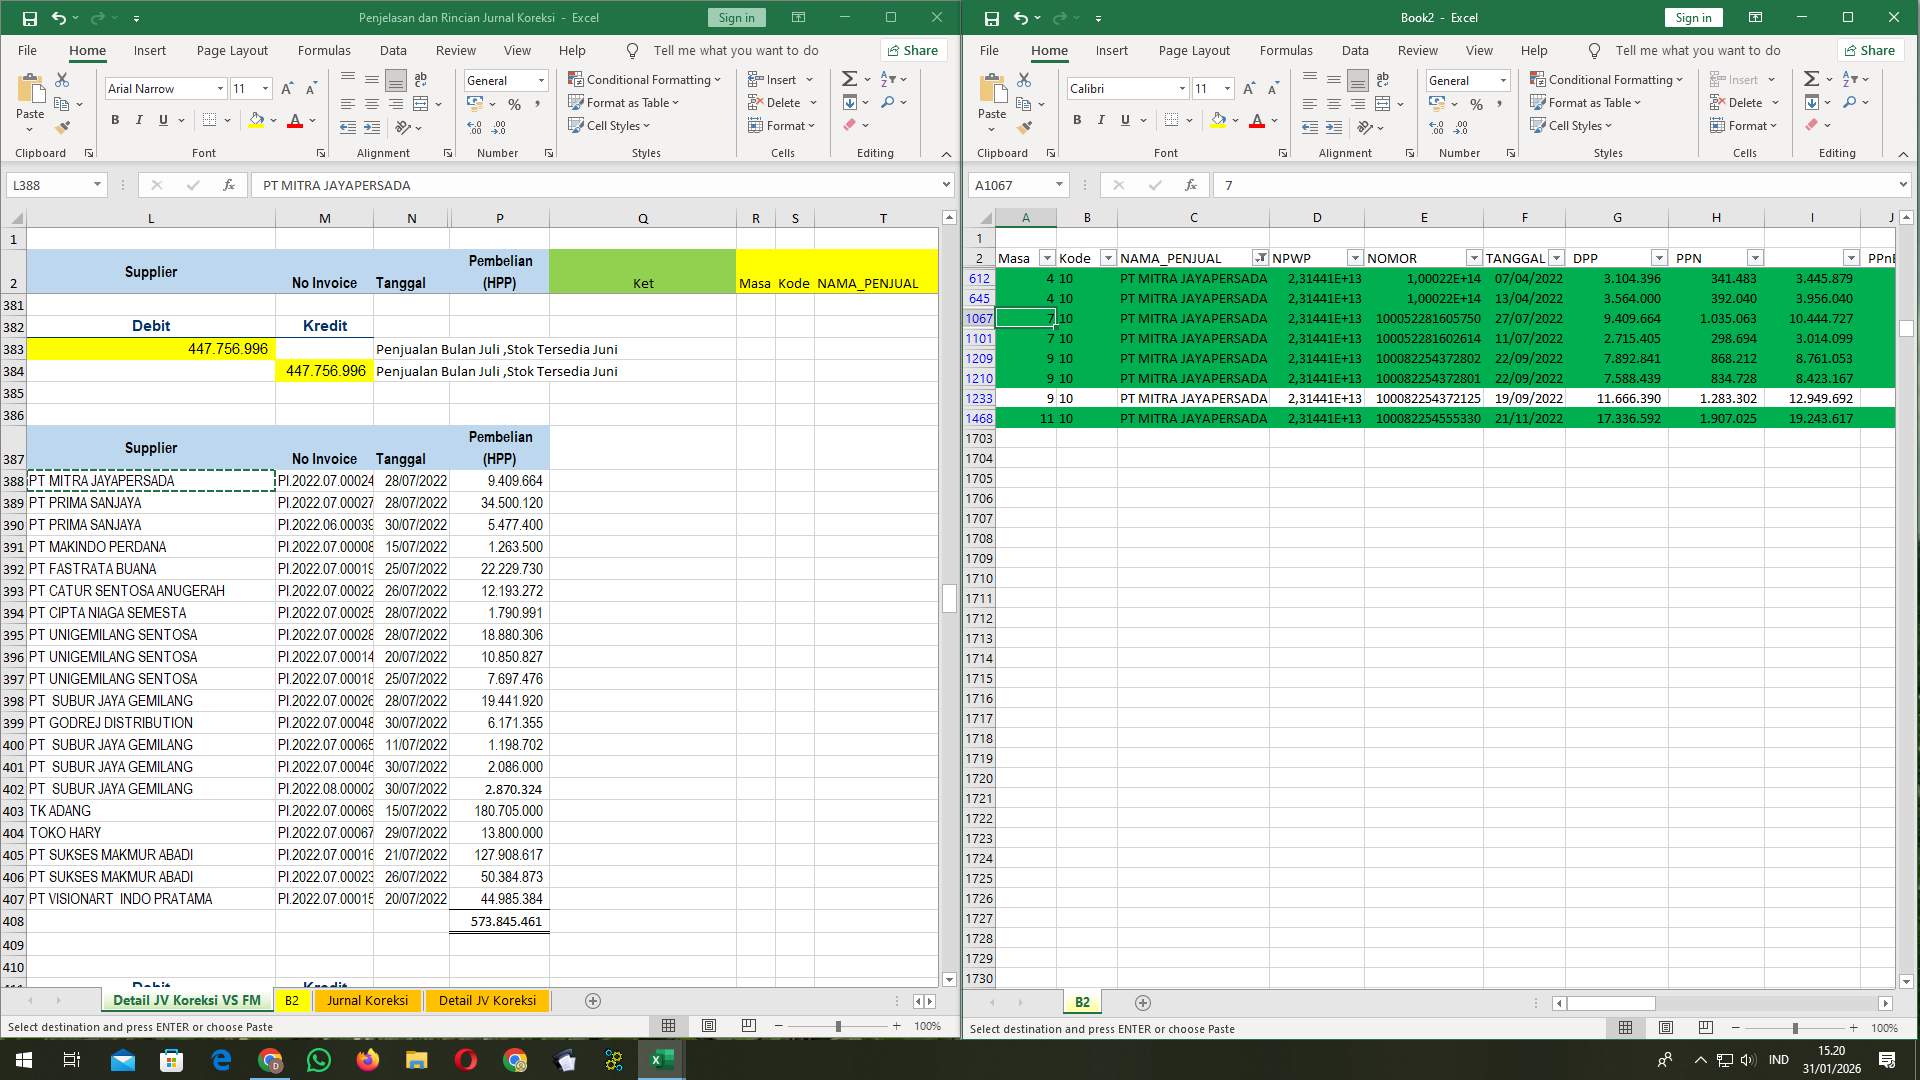Toggle Underline in the left workbook ribbon

pos(162,120)
